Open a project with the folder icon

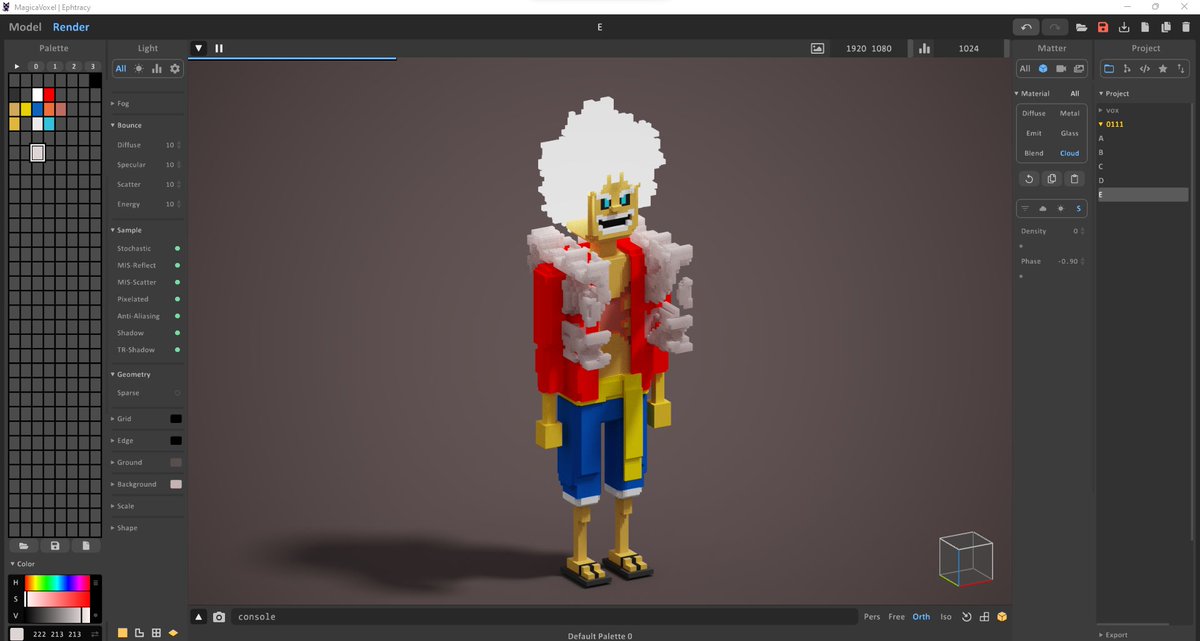(x=1081, y=27)
